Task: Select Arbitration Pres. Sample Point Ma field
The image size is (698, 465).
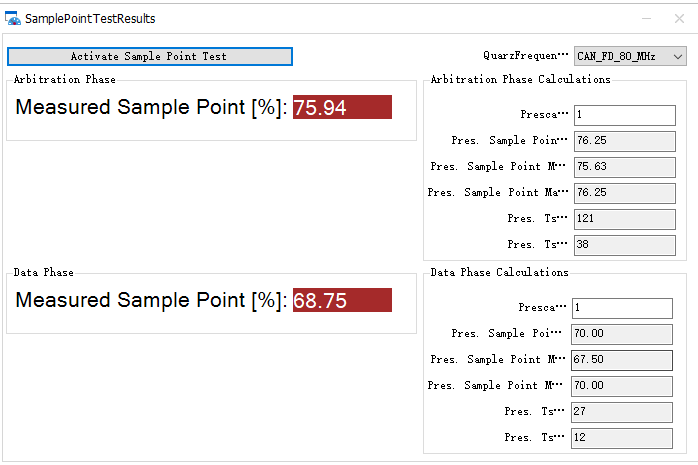Action: 625,193
